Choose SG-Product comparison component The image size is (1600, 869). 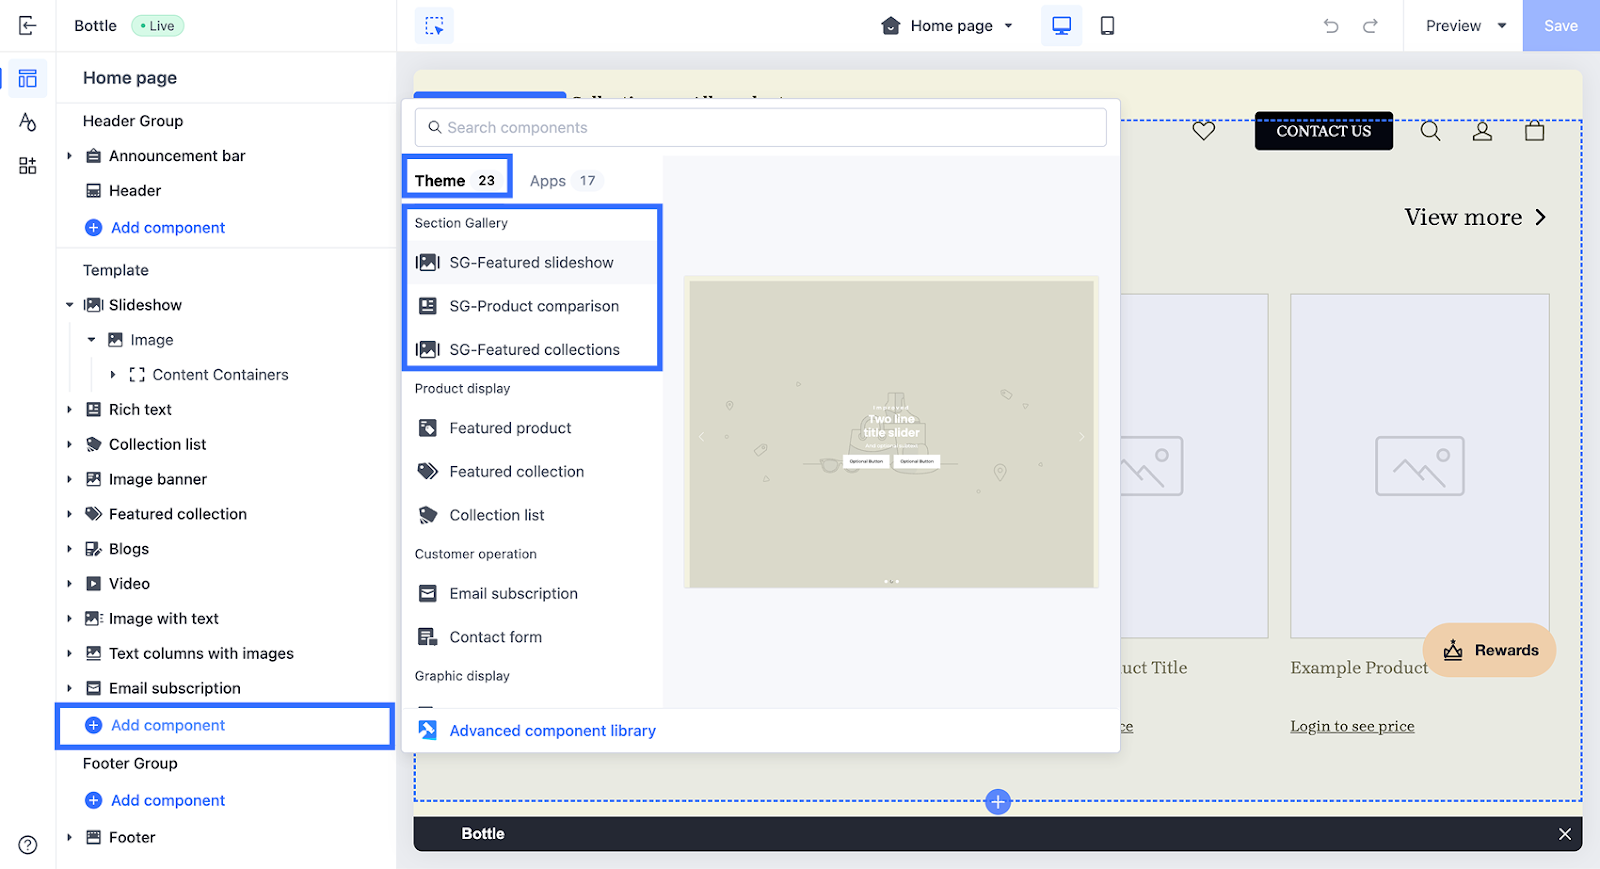pos(532,306)
